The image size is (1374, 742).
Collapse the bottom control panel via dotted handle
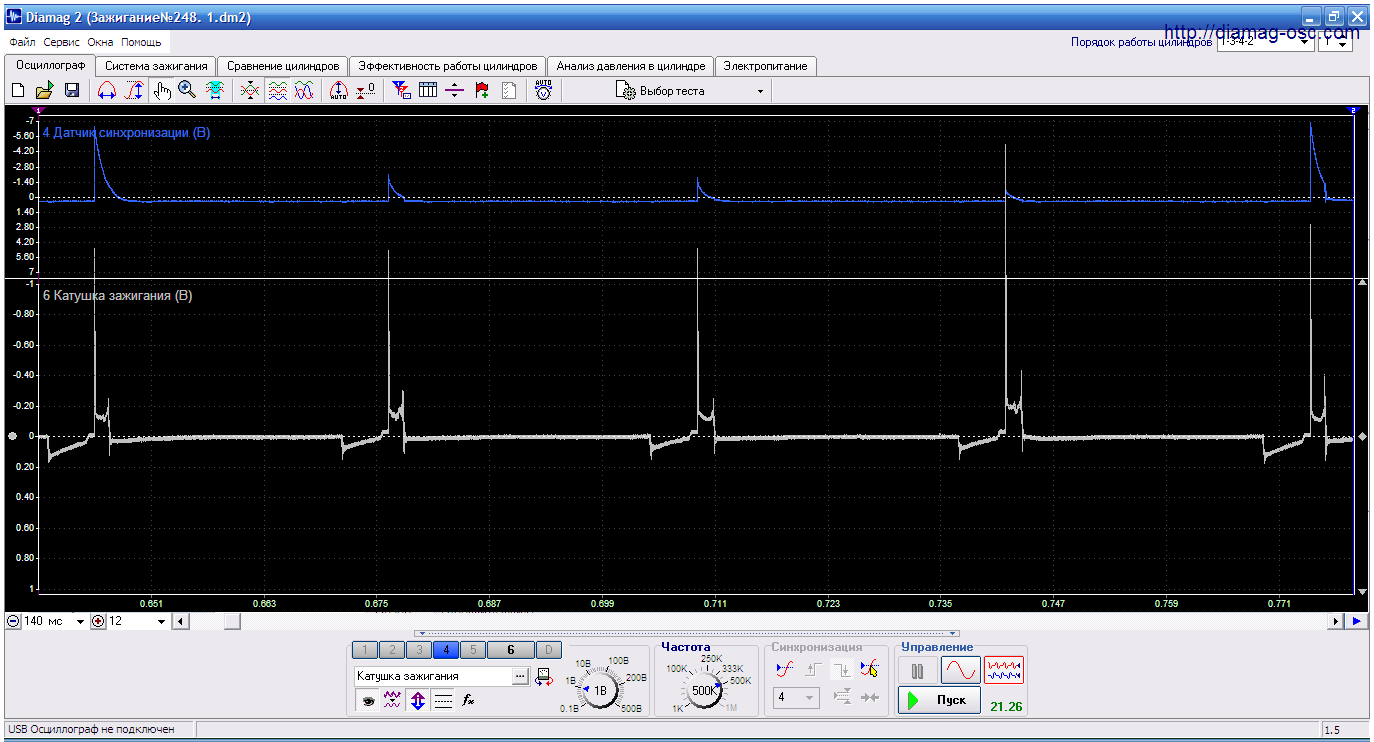pyautogui.click(x=687, y=633)
